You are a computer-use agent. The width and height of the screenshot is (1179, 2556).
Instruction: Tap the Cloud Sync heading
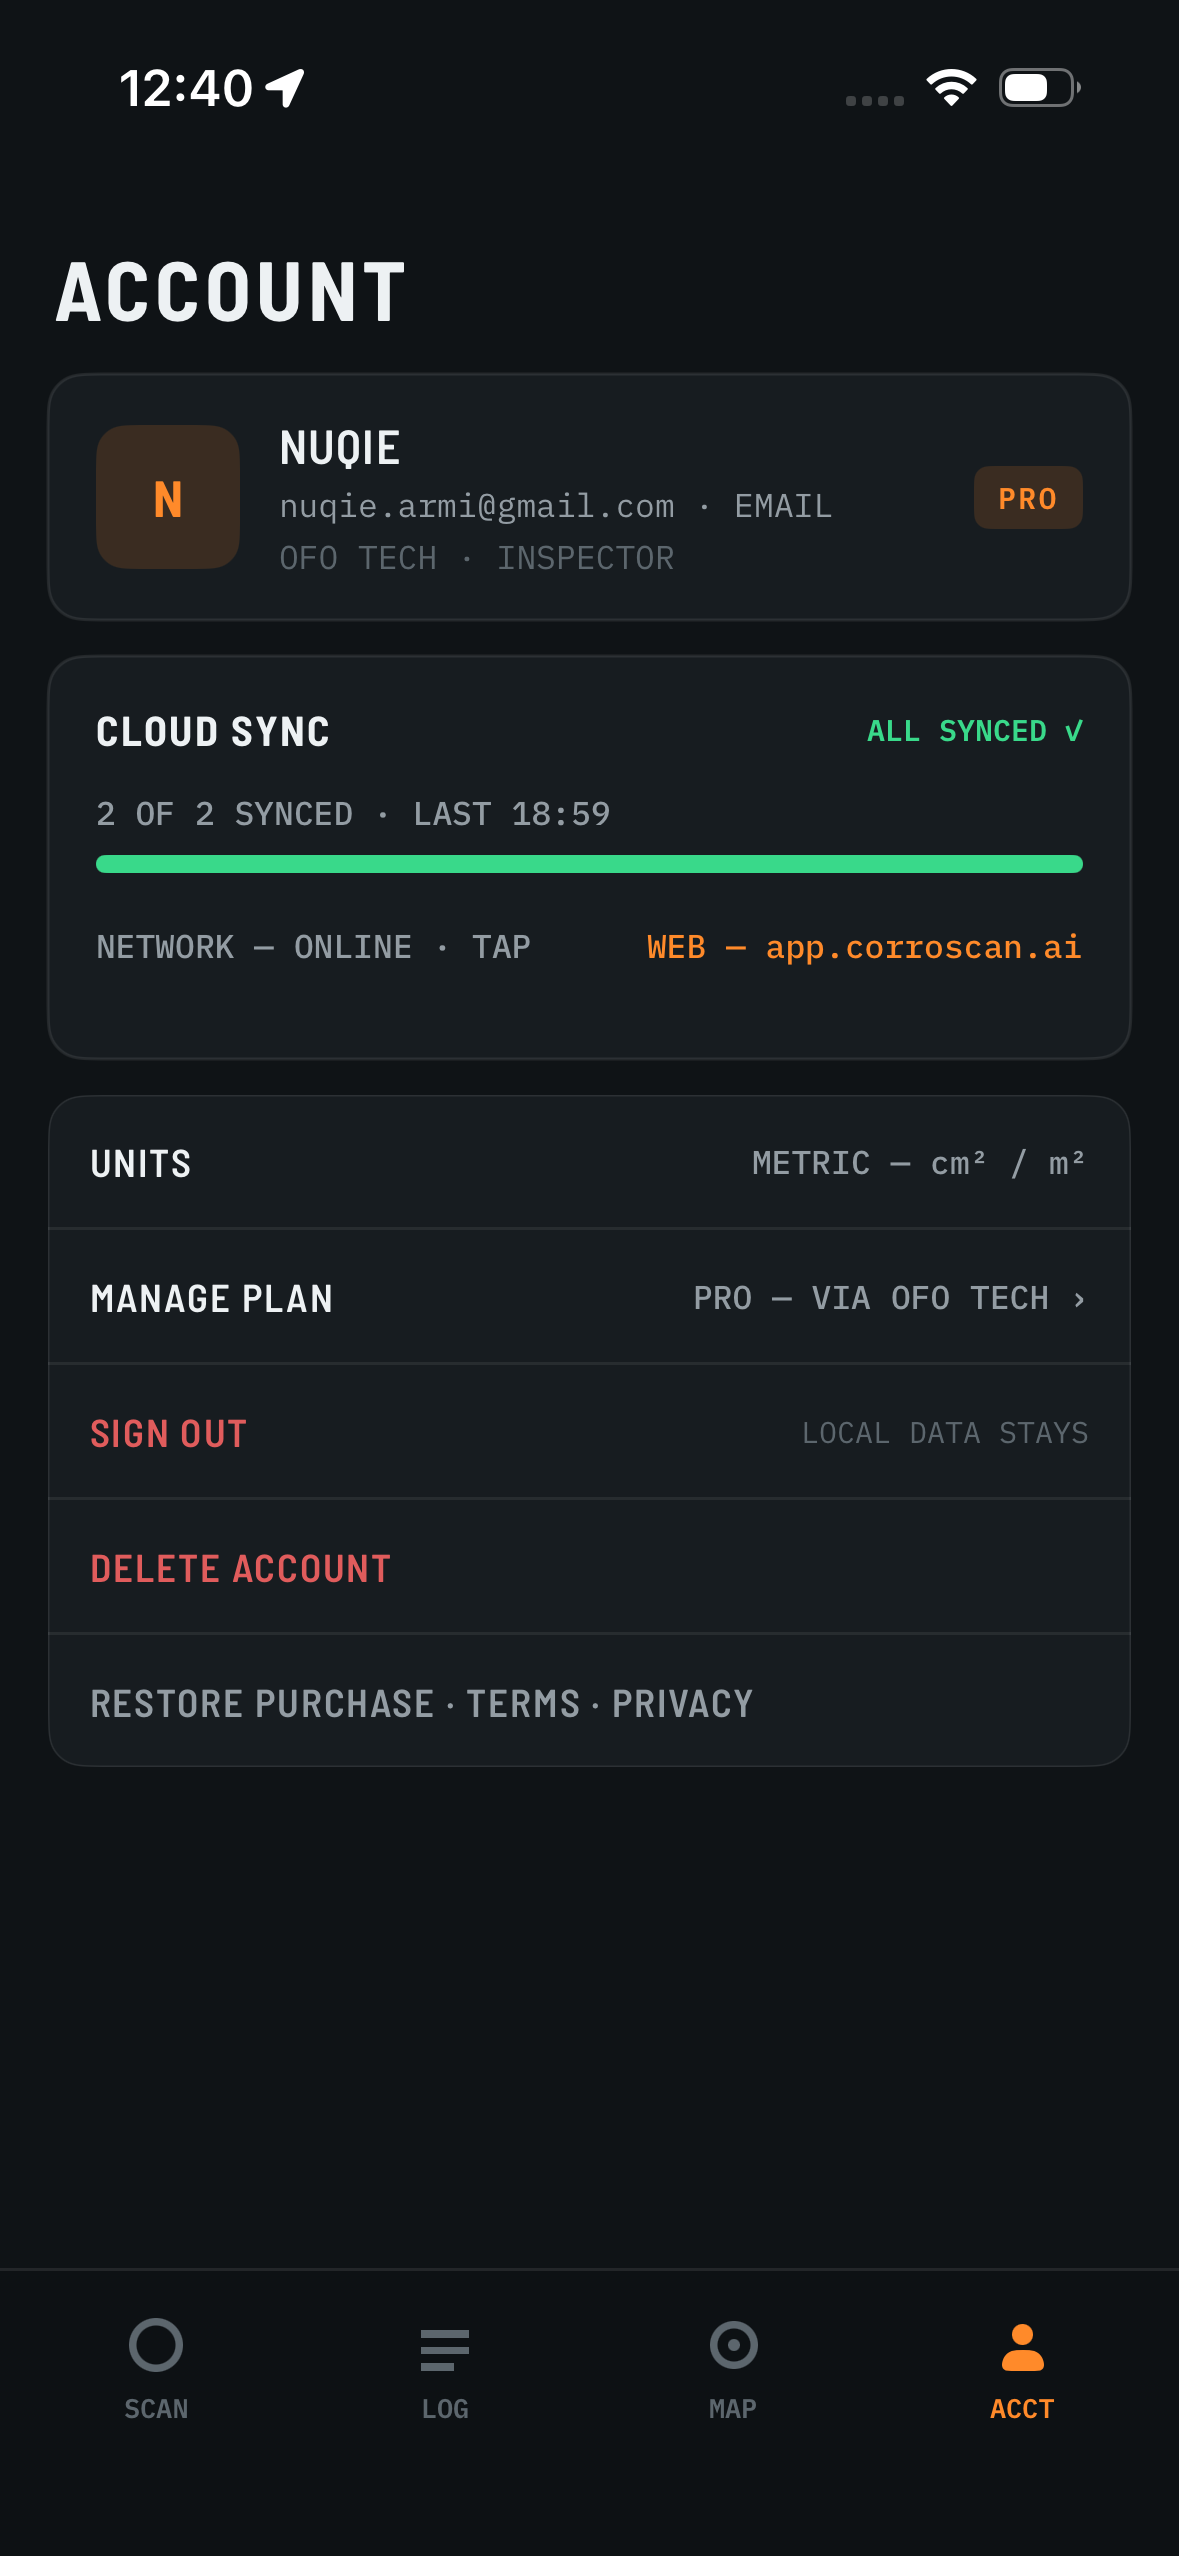pyautogui.click(x=213, y=732)
